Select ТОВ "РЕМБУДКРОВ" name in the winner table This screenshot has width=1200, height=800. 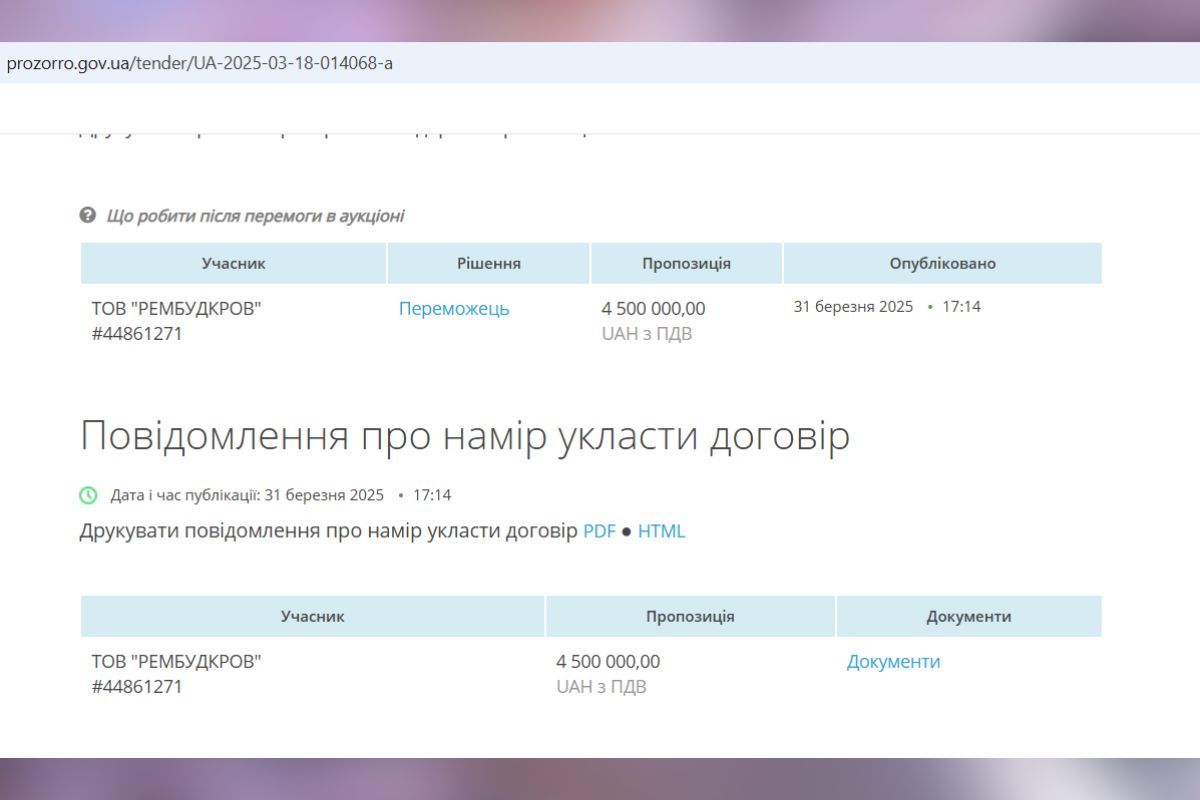click(x=176, y=309)
